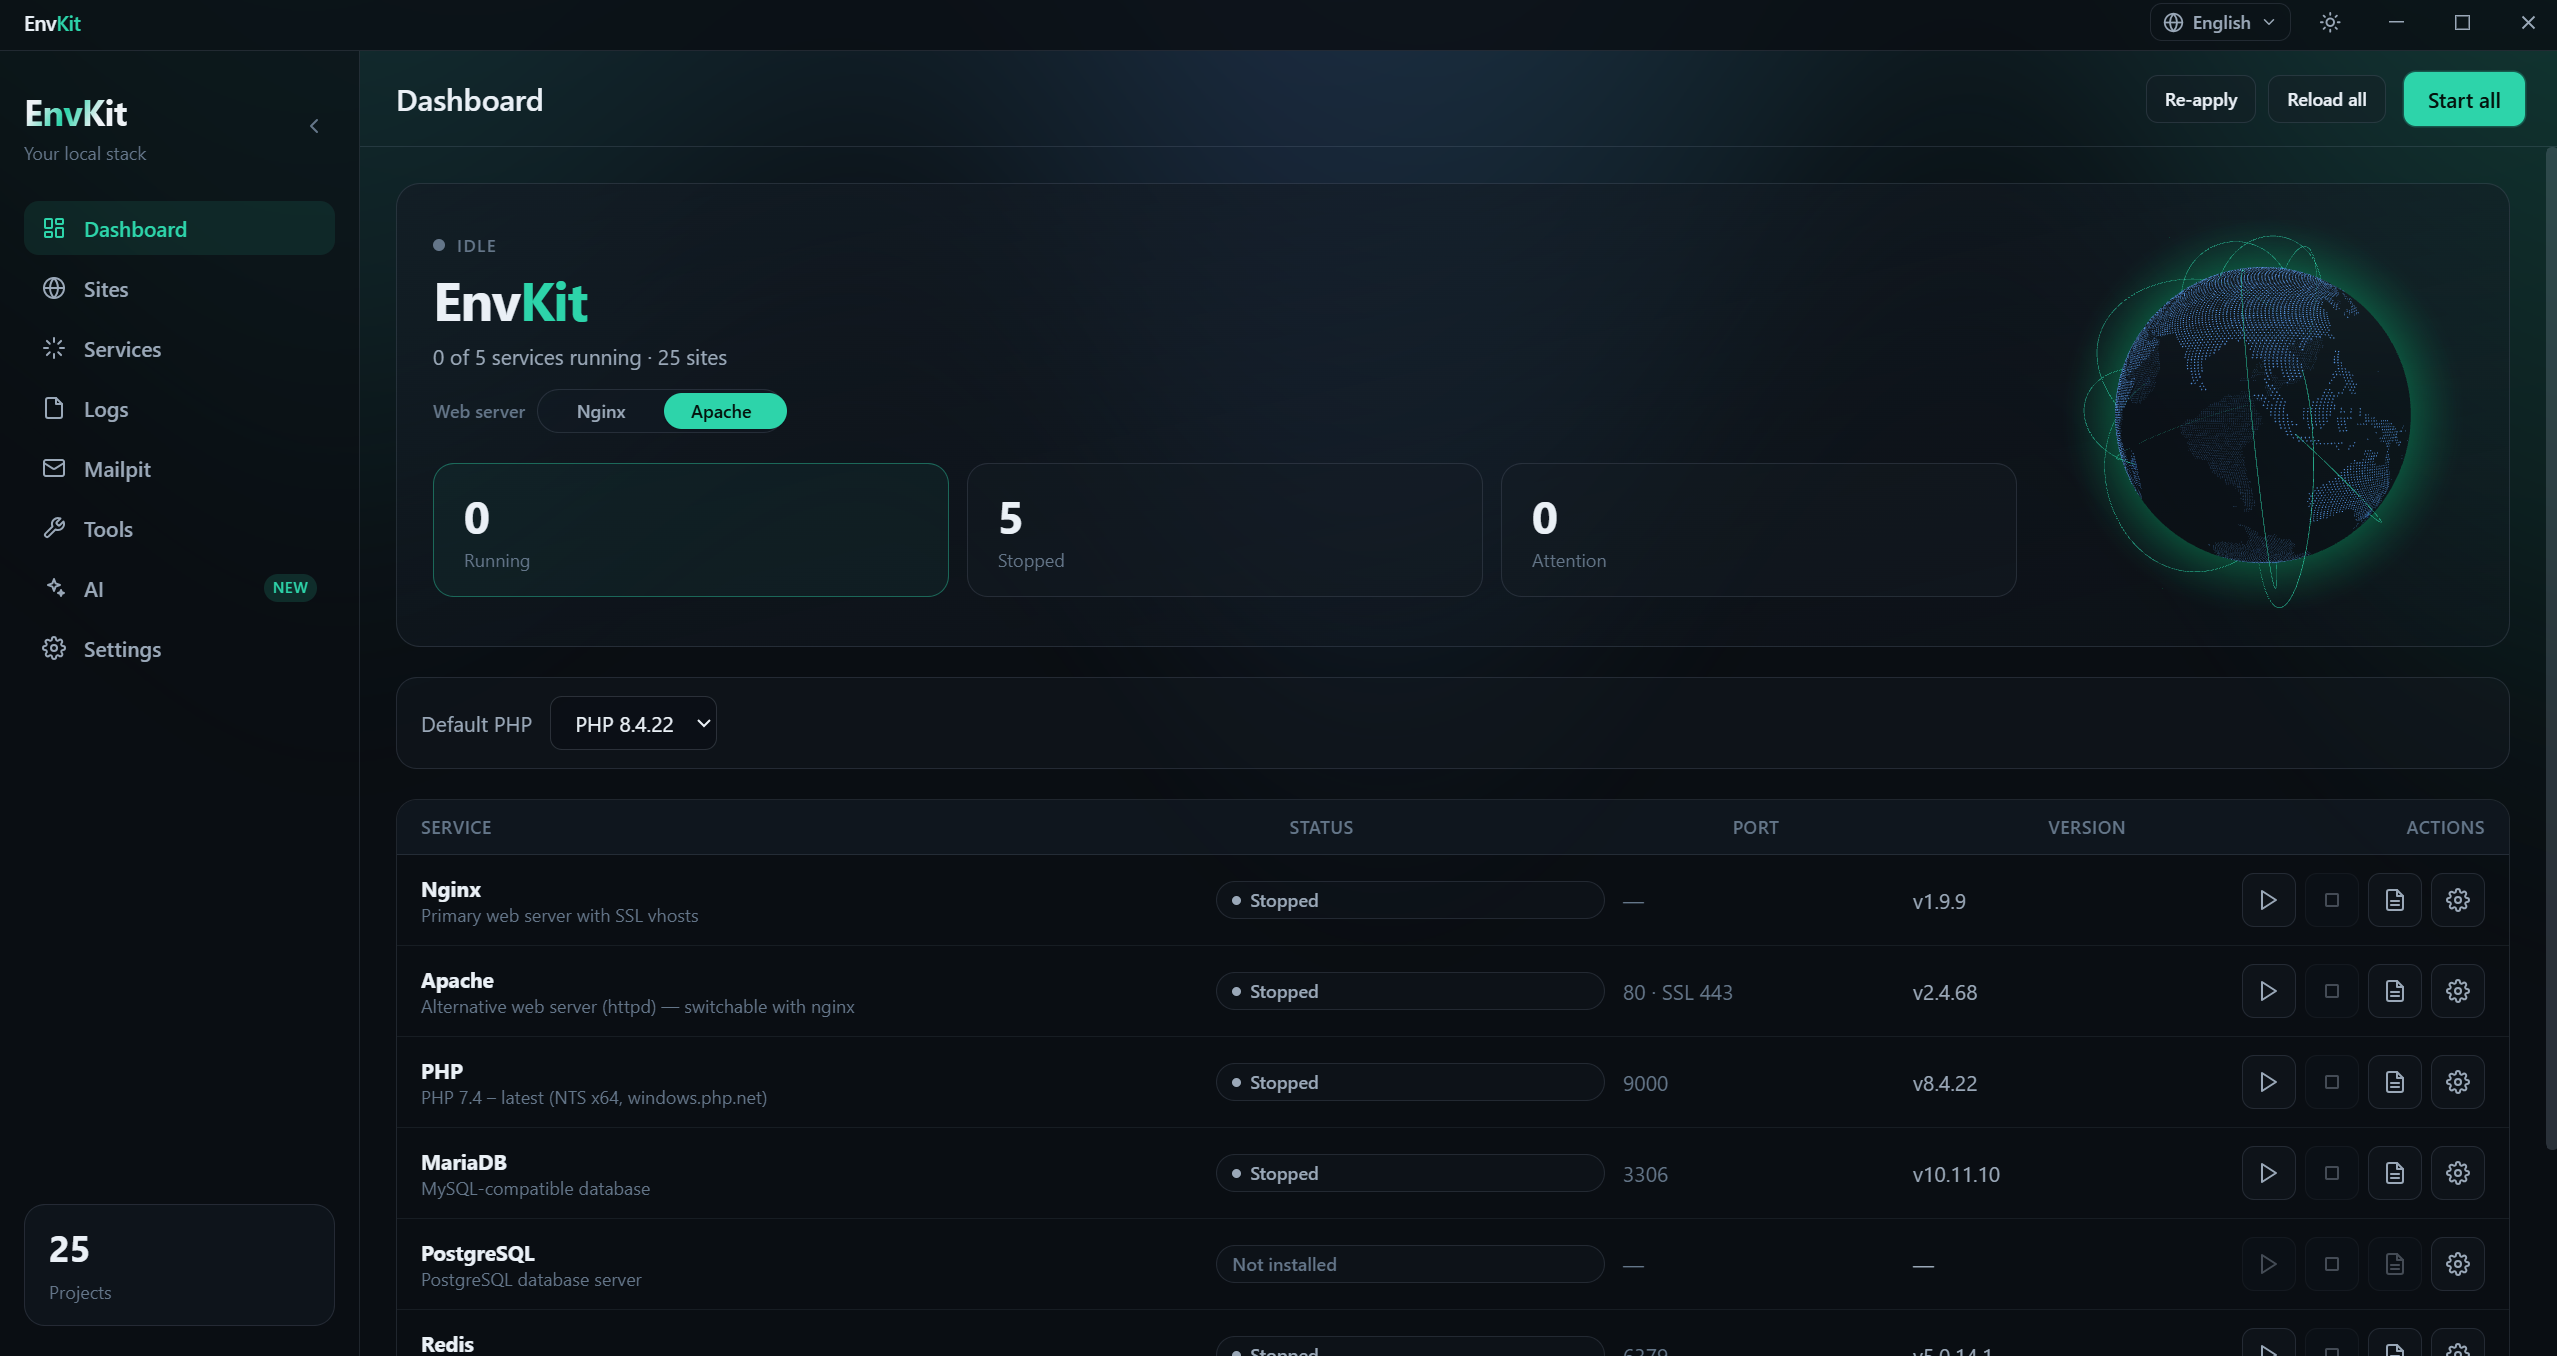
Task: Select Apache as web server
Action: (x=724, y=411)
